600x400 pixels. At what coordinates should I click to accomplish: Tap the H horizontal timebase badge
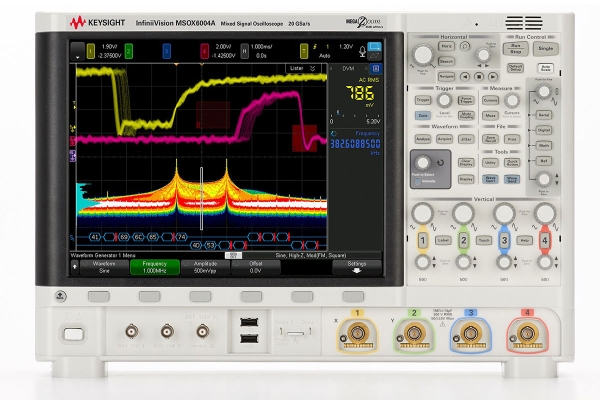coord(245,51)
